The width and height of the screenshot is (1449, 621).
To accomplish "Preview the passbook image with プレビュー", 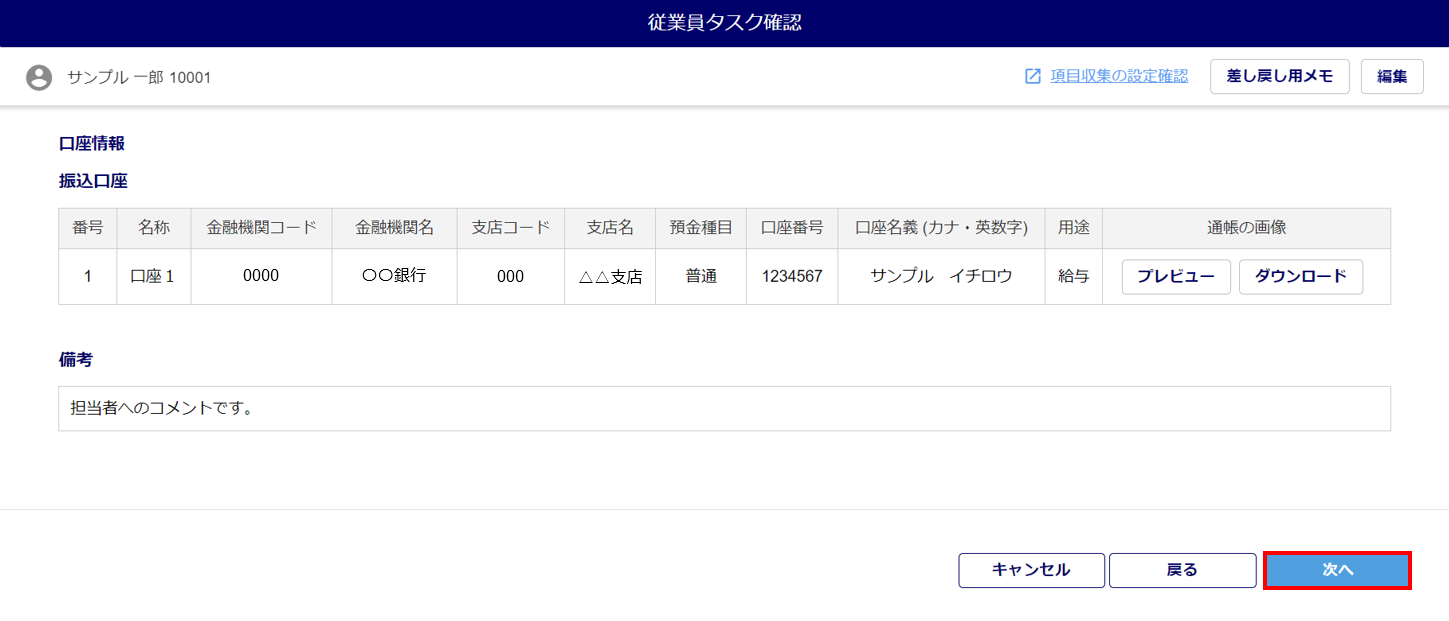I will [1175, 276].
